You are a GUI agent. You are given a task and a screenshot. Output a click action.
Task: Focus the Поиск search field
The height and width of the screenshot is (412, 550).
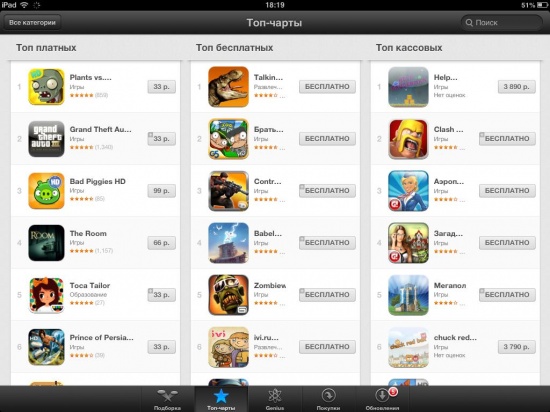(x=502, y=22)
